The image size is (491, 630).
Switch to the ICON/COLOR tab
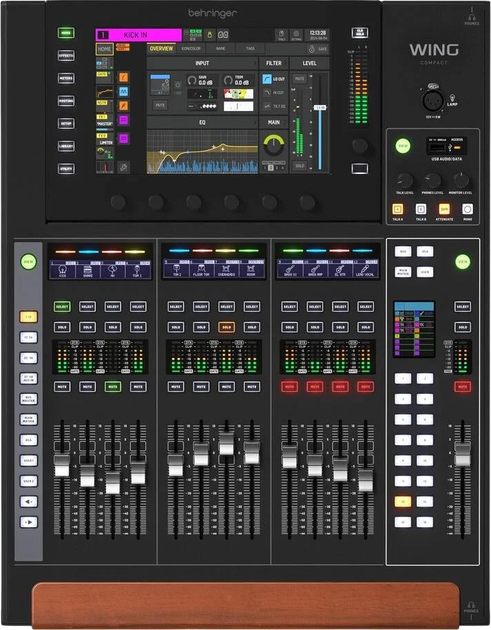click(191, 49)
